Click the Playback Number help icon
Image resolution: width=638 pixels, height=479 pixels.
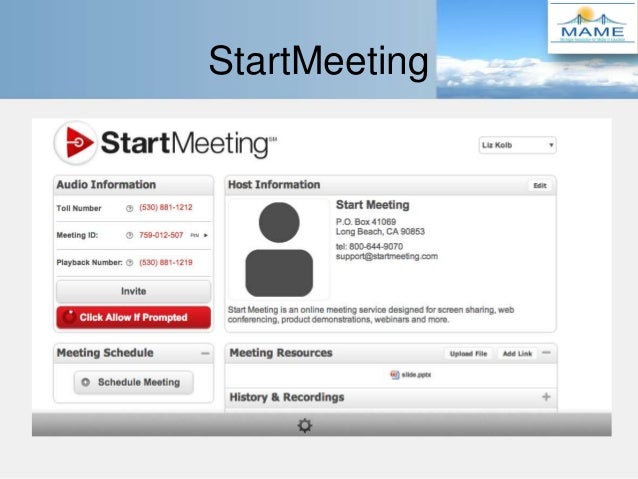point(129,262)
